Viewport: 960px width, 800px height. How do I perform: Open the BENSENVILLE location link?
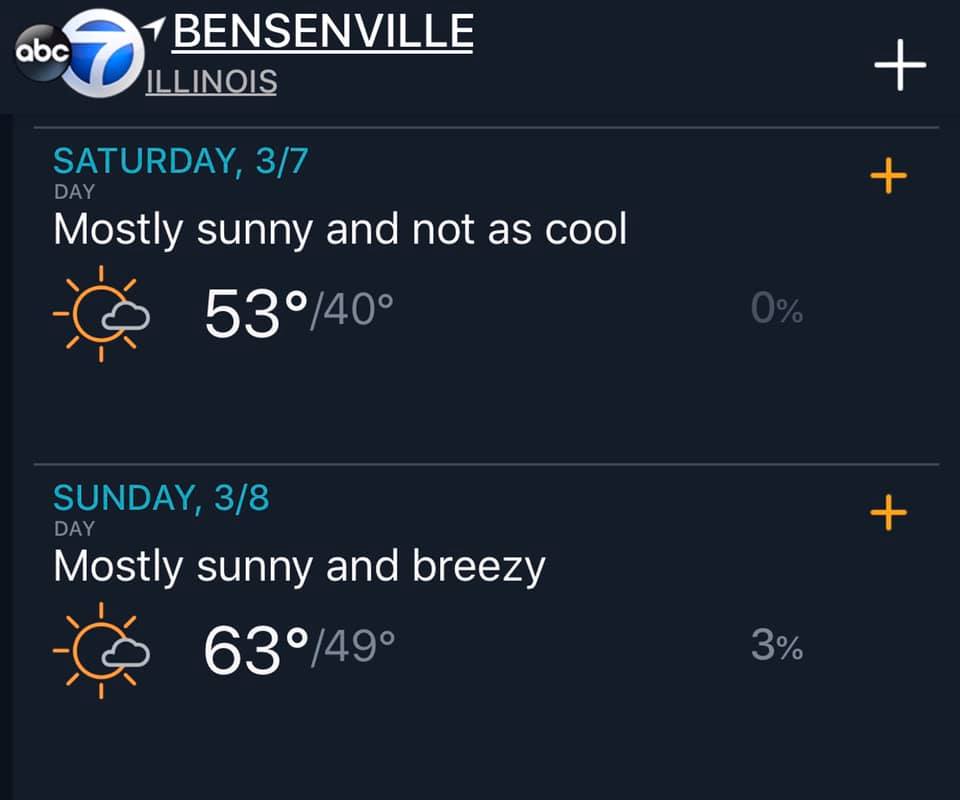pyautogui.click(x=323, y=32)
